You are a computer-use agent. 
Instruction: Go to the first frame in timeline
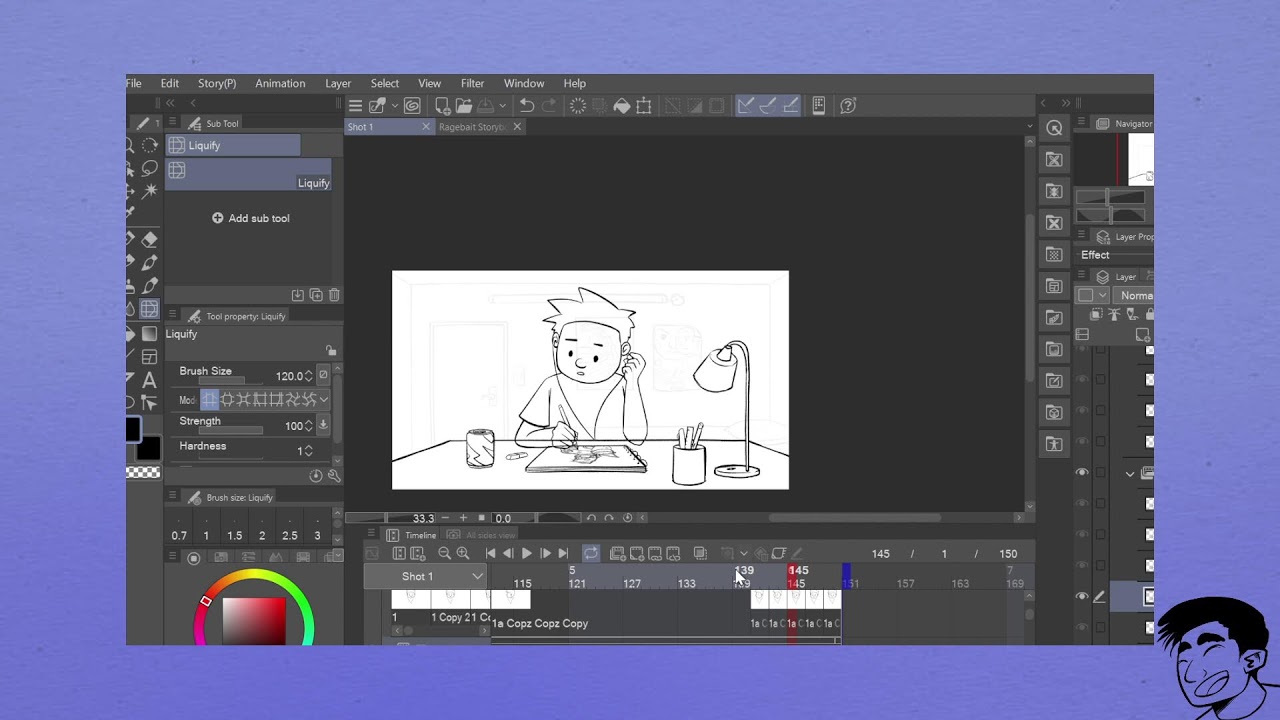(x=490, y=553)
